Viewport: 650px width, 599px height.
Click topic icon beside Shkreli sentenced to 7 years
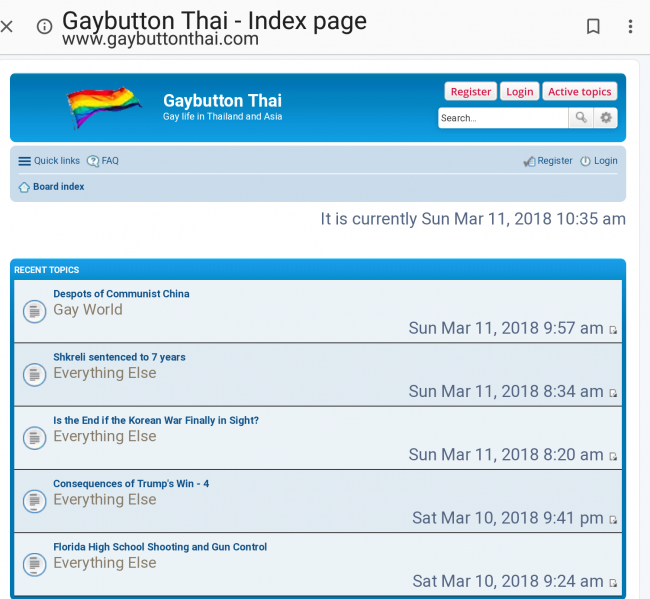point(34,375)
